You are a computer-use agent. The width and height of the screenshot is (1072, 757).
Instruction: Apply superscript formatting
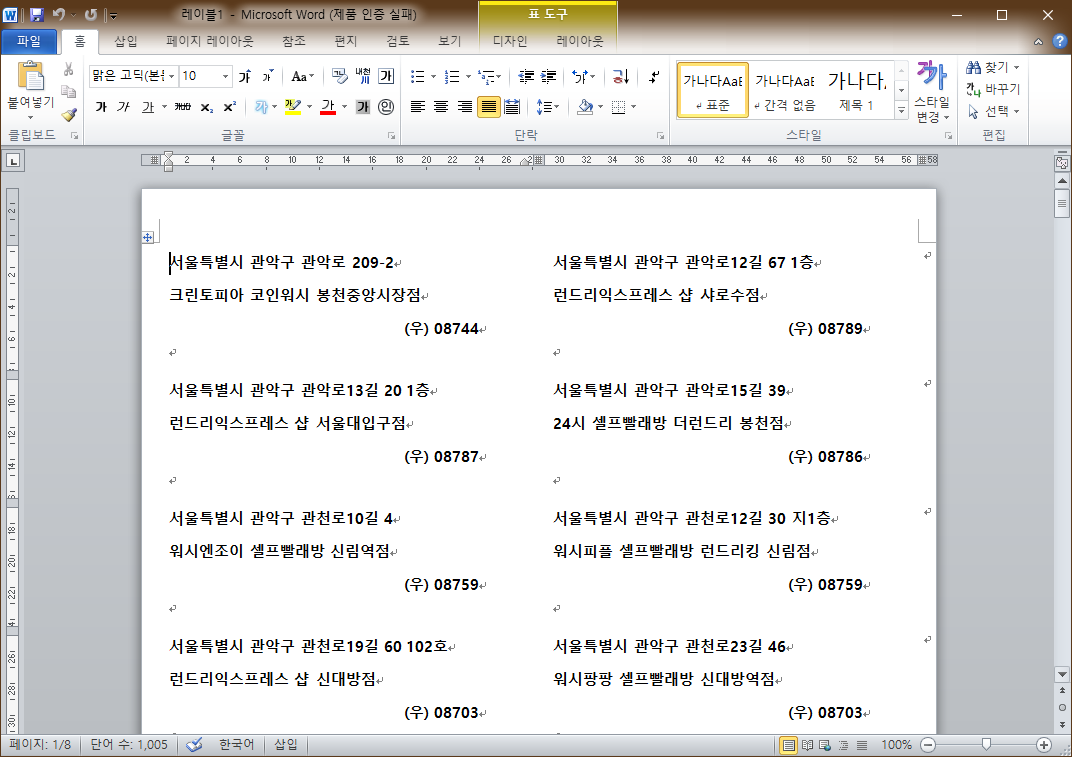[x=230, y=107]
